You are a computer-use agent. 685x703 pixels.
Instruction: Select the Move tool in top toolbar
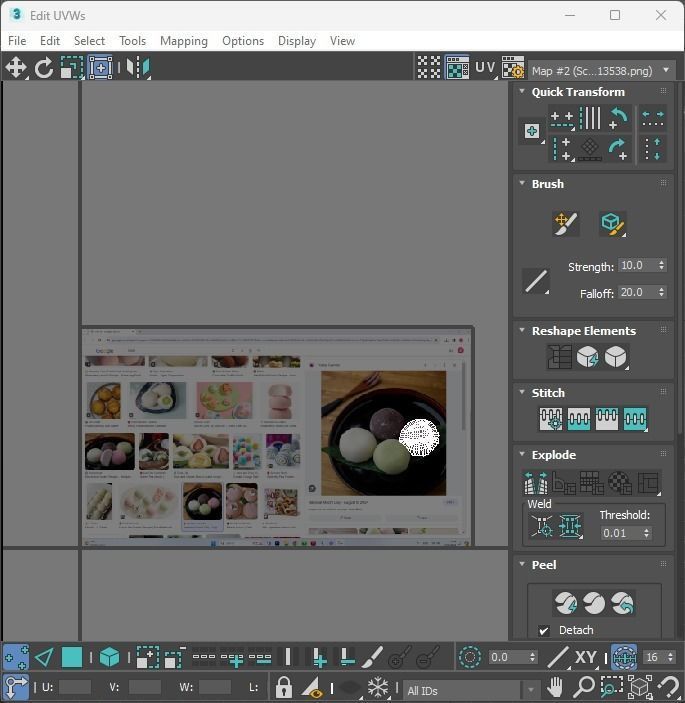(x=16, y=68)
